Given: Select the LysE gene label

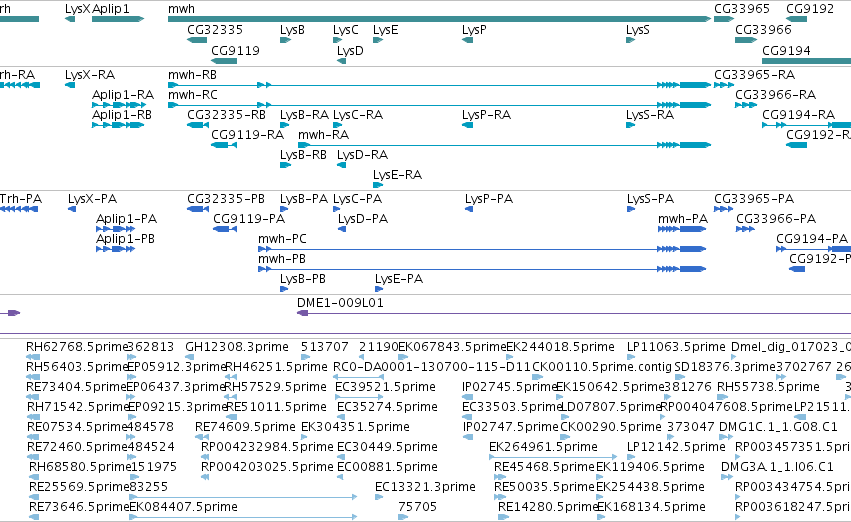Looking at the screenshot, I should click(386, 30).
